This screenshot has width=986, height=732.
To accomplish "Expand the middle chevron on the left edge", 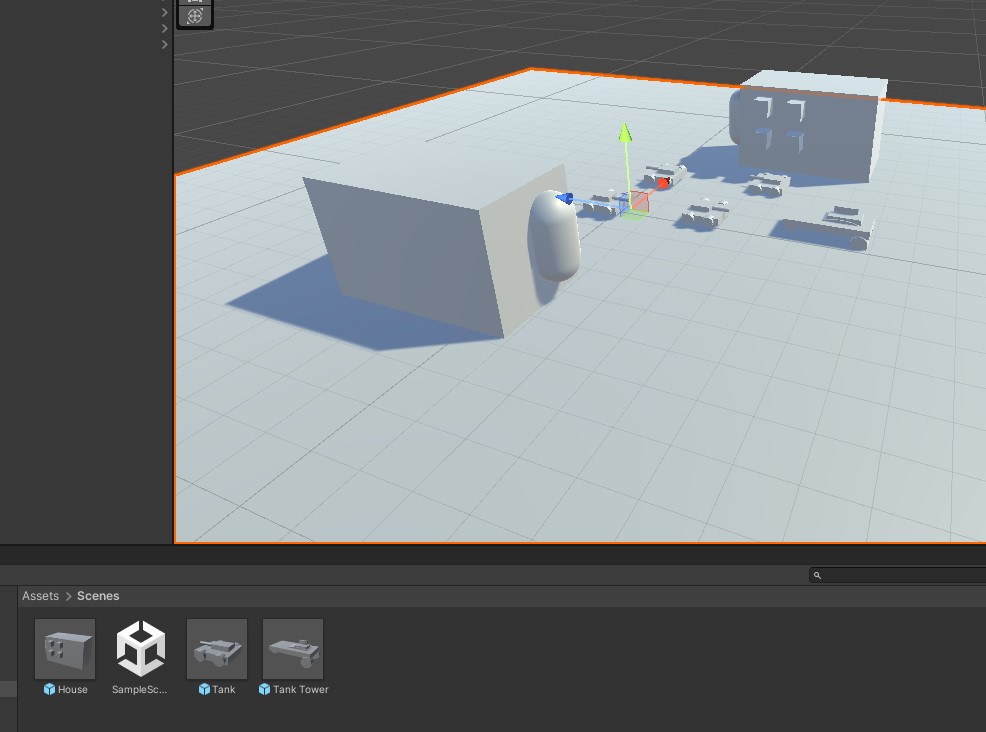I will (x=165, y=28).
